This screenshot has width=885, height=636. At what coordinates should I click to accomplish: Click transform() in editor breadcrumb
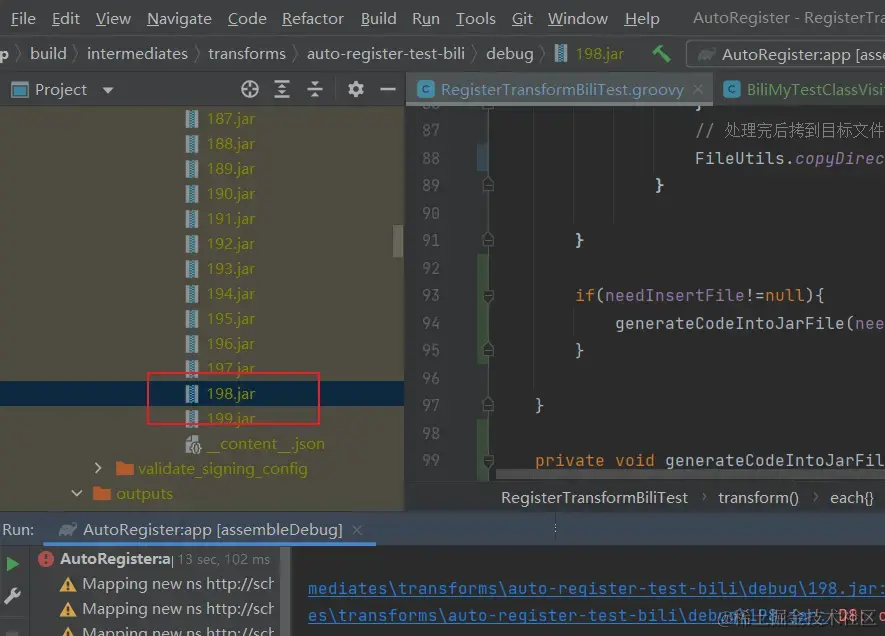pos(758,498)
